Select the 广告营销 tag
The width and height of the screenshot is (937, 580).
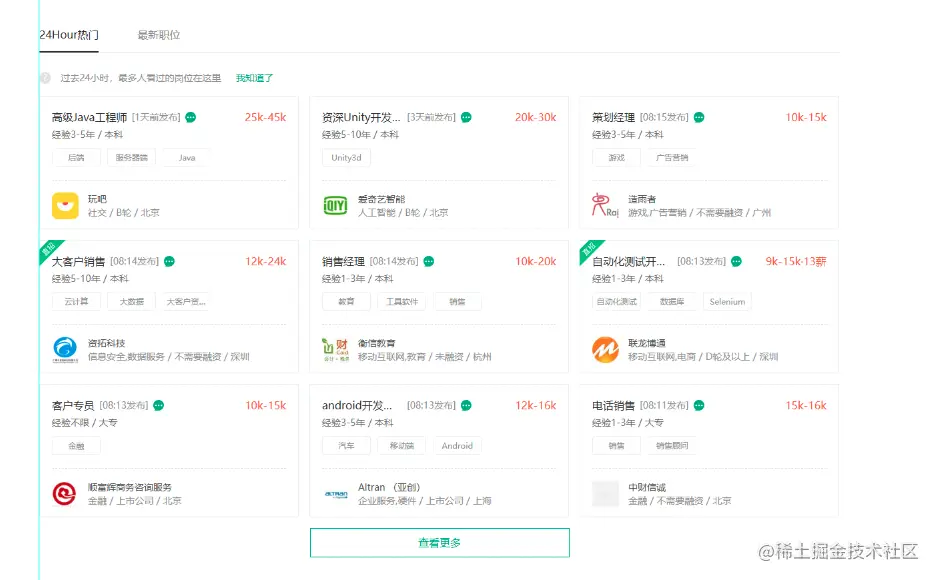672,158
